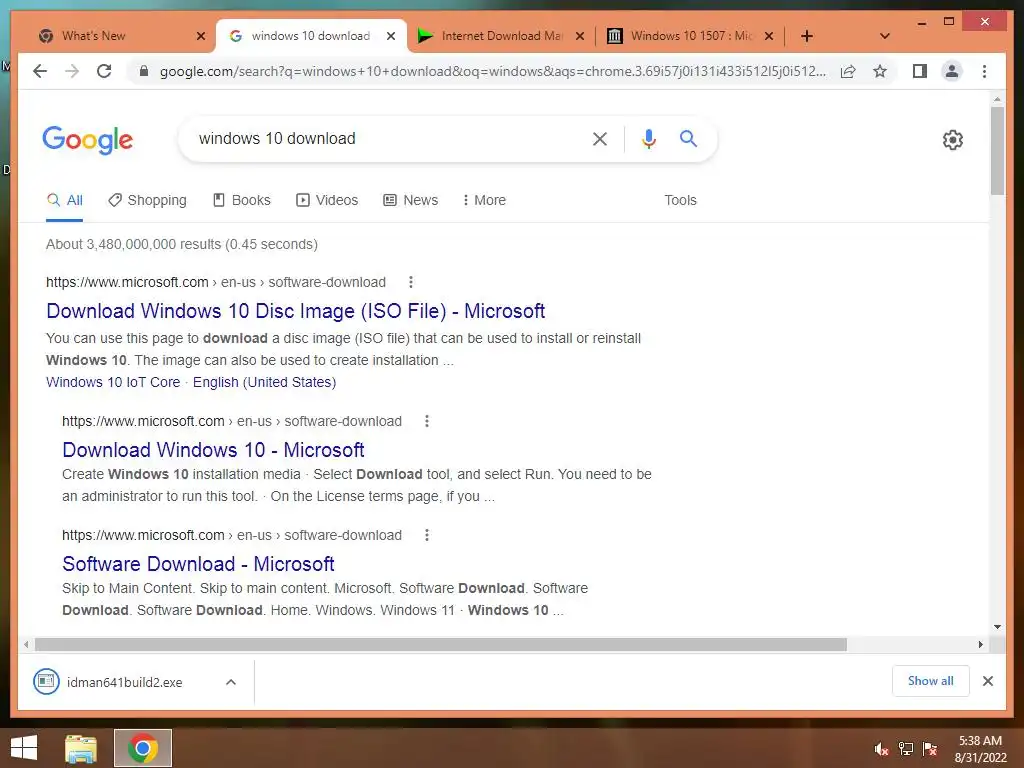Viewport: 1024px width, 768px height.
Task: Select the News results filter
Action: pyautogui.click(x=411, y=200)
